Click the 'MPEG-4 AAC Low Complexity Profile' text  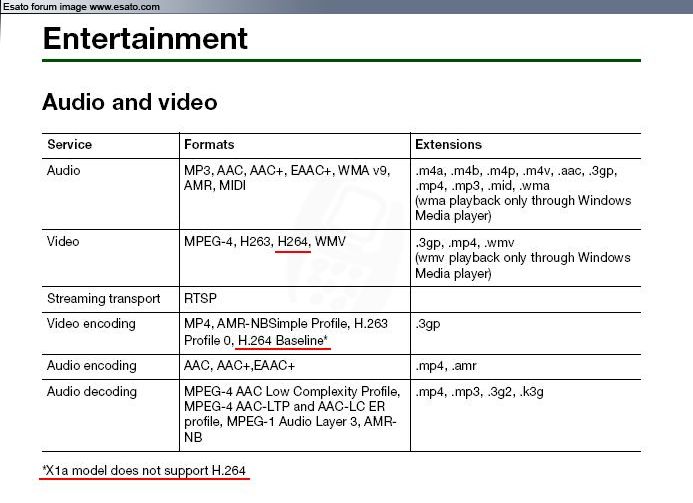click(x=292, y=392)
